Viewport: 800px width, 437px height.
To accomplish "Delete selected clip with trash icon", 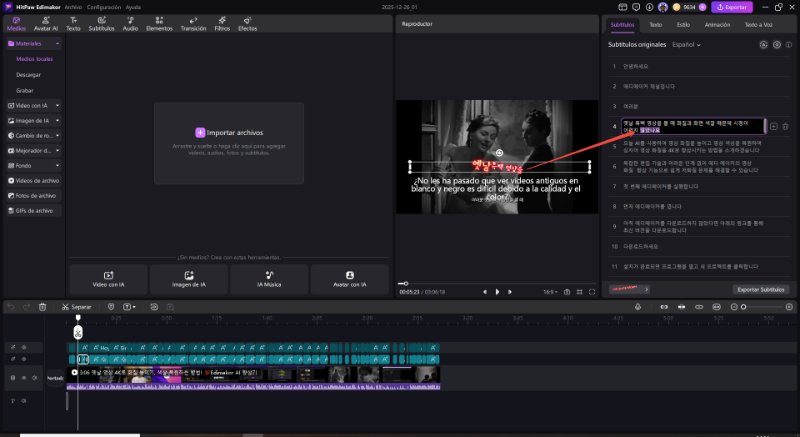I will pyautogui.click(x=42, y=307).
